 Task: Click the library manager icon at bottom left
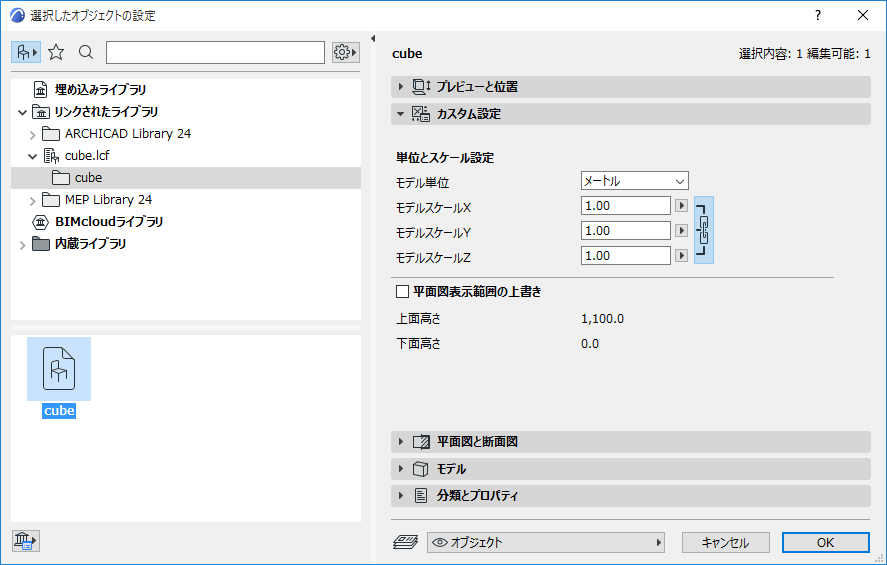(x=25, y=541)
